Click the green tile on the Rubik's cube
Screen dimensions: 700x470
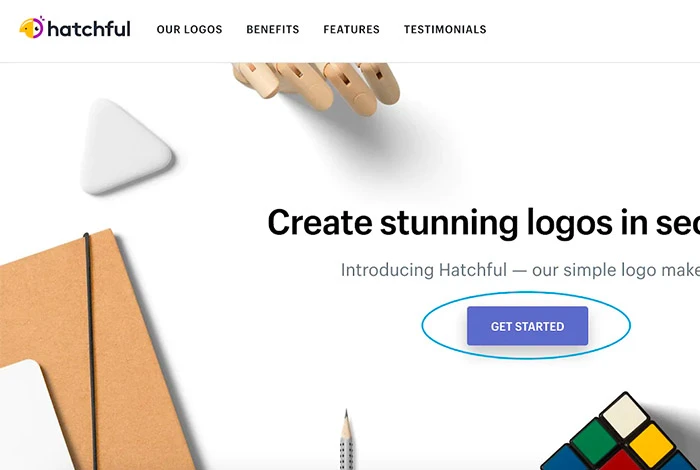pyautogui.click(x=593, y=441)
